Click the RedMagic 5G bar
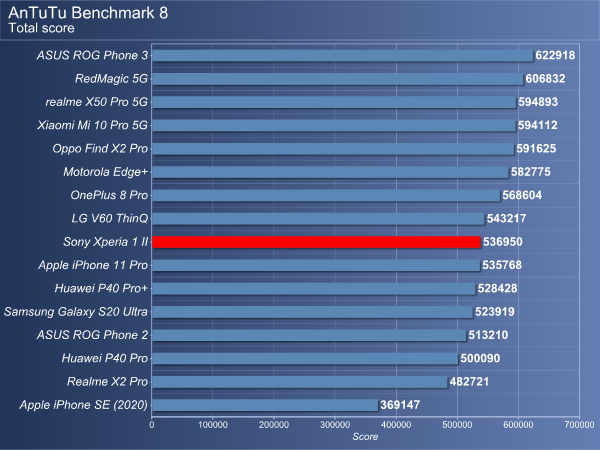The image size is (600, 450). (x=338, y=79)
